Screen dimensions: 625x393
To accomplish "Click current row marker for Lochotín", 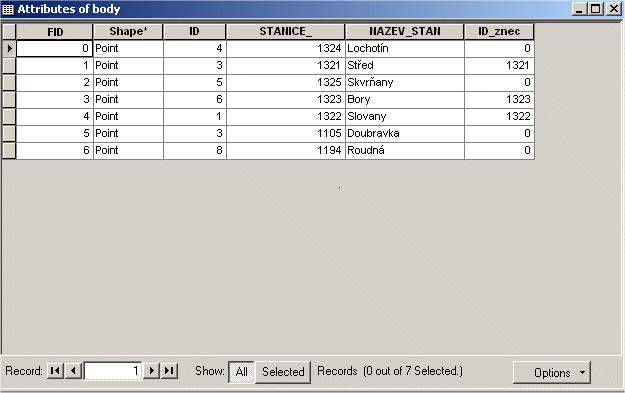I will coord(9,49).
